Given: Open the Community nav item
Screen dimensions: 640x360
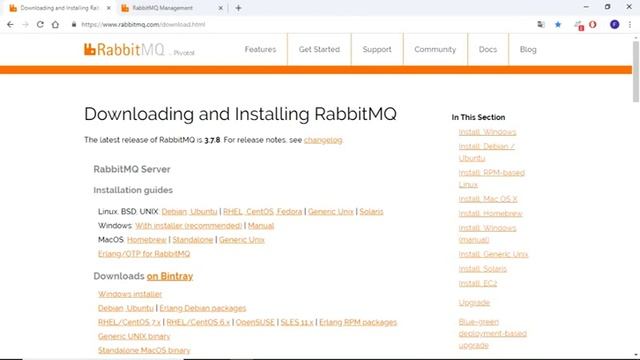Looking at the screenshot, I should pyautogui.click(x=435, y=49).
